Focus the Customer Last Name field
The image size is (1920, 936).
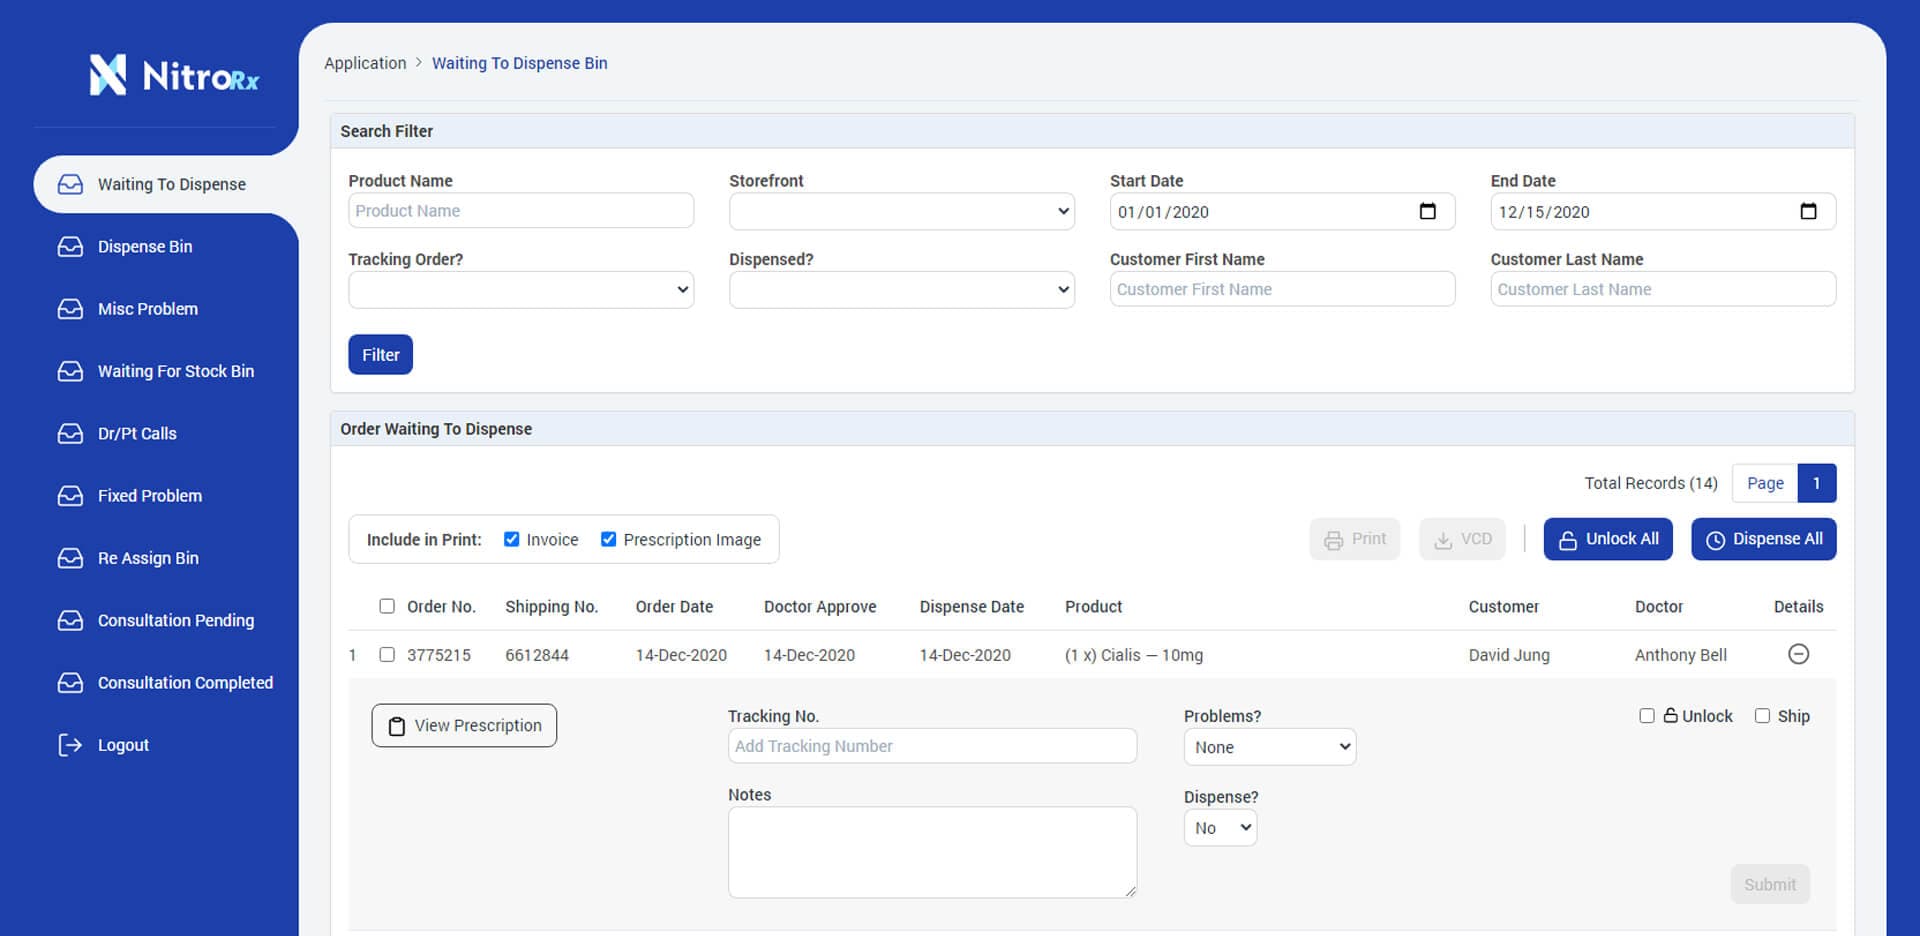1663,289
